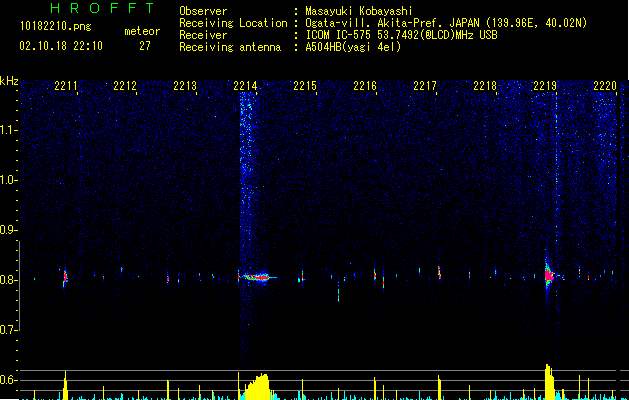The image size is (629, 400).
Task: Click the meteor count label
Action: pos(142,31)
